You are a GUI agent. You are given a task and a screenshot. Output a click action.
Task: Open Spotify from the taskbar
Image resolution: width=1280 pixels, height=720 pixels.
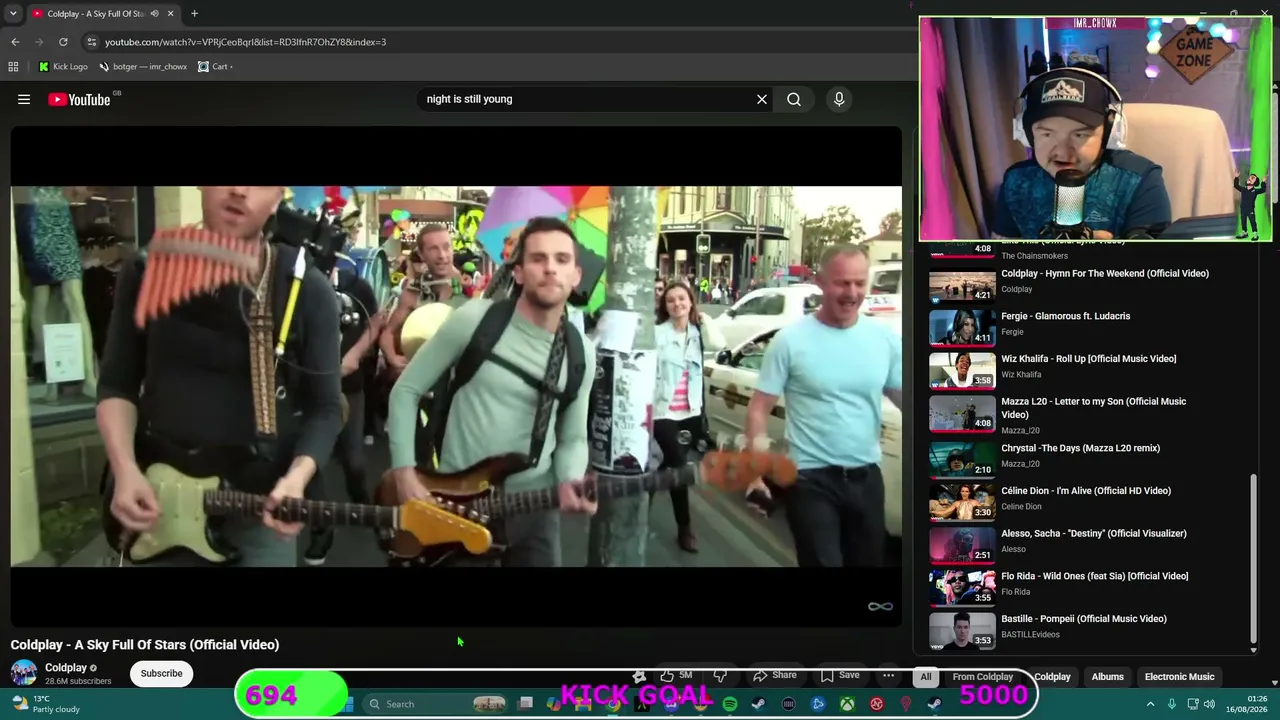[x=730, y=704]
